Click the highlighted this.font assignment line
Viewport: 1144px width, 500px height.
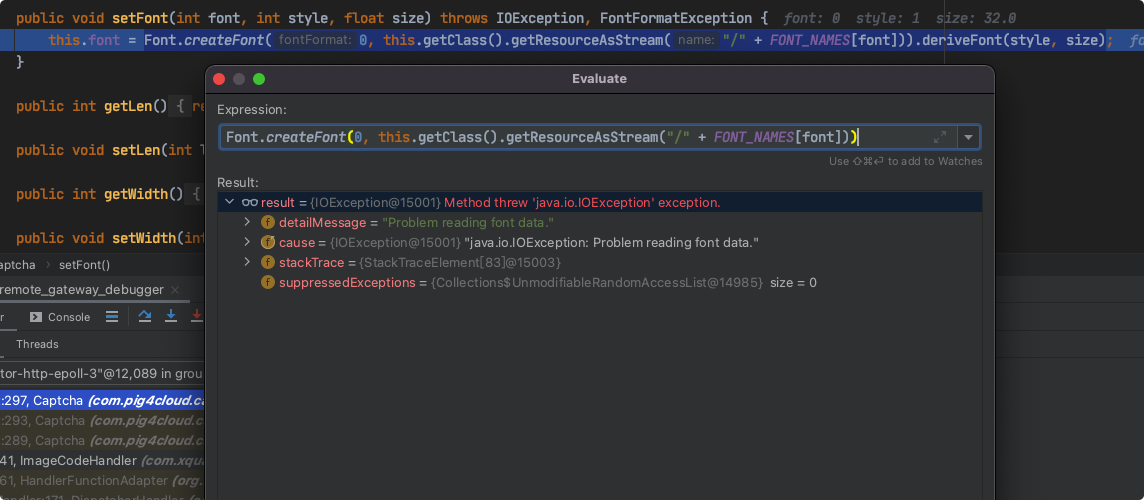pos(572,40)
